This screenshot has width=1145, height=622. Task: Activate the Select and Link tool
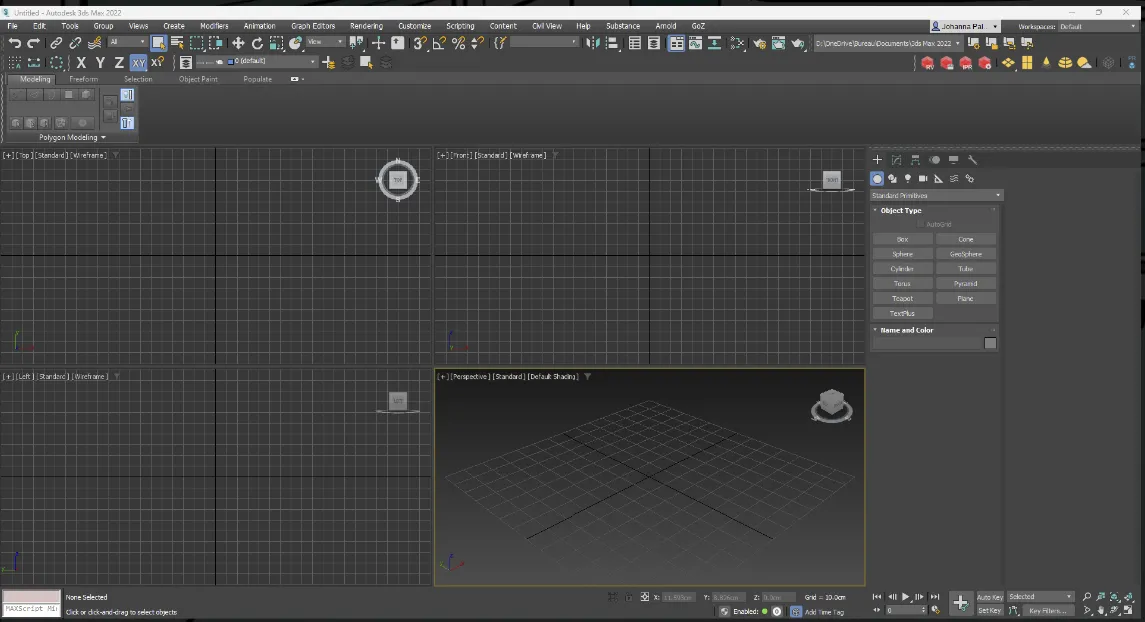[56, 43]
